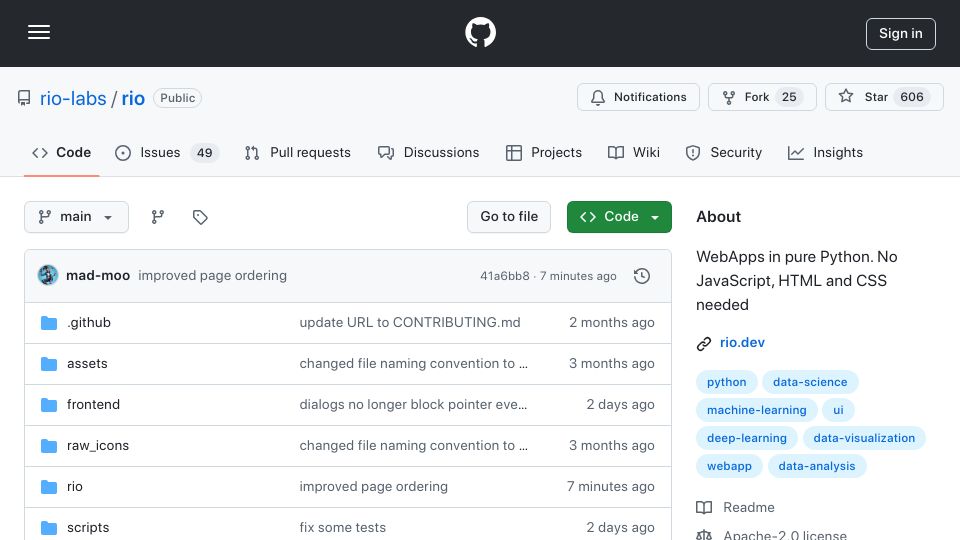Viewport: 960px width, 540px height.
Task: Open the Readme link in About
Action: [749, 508]
